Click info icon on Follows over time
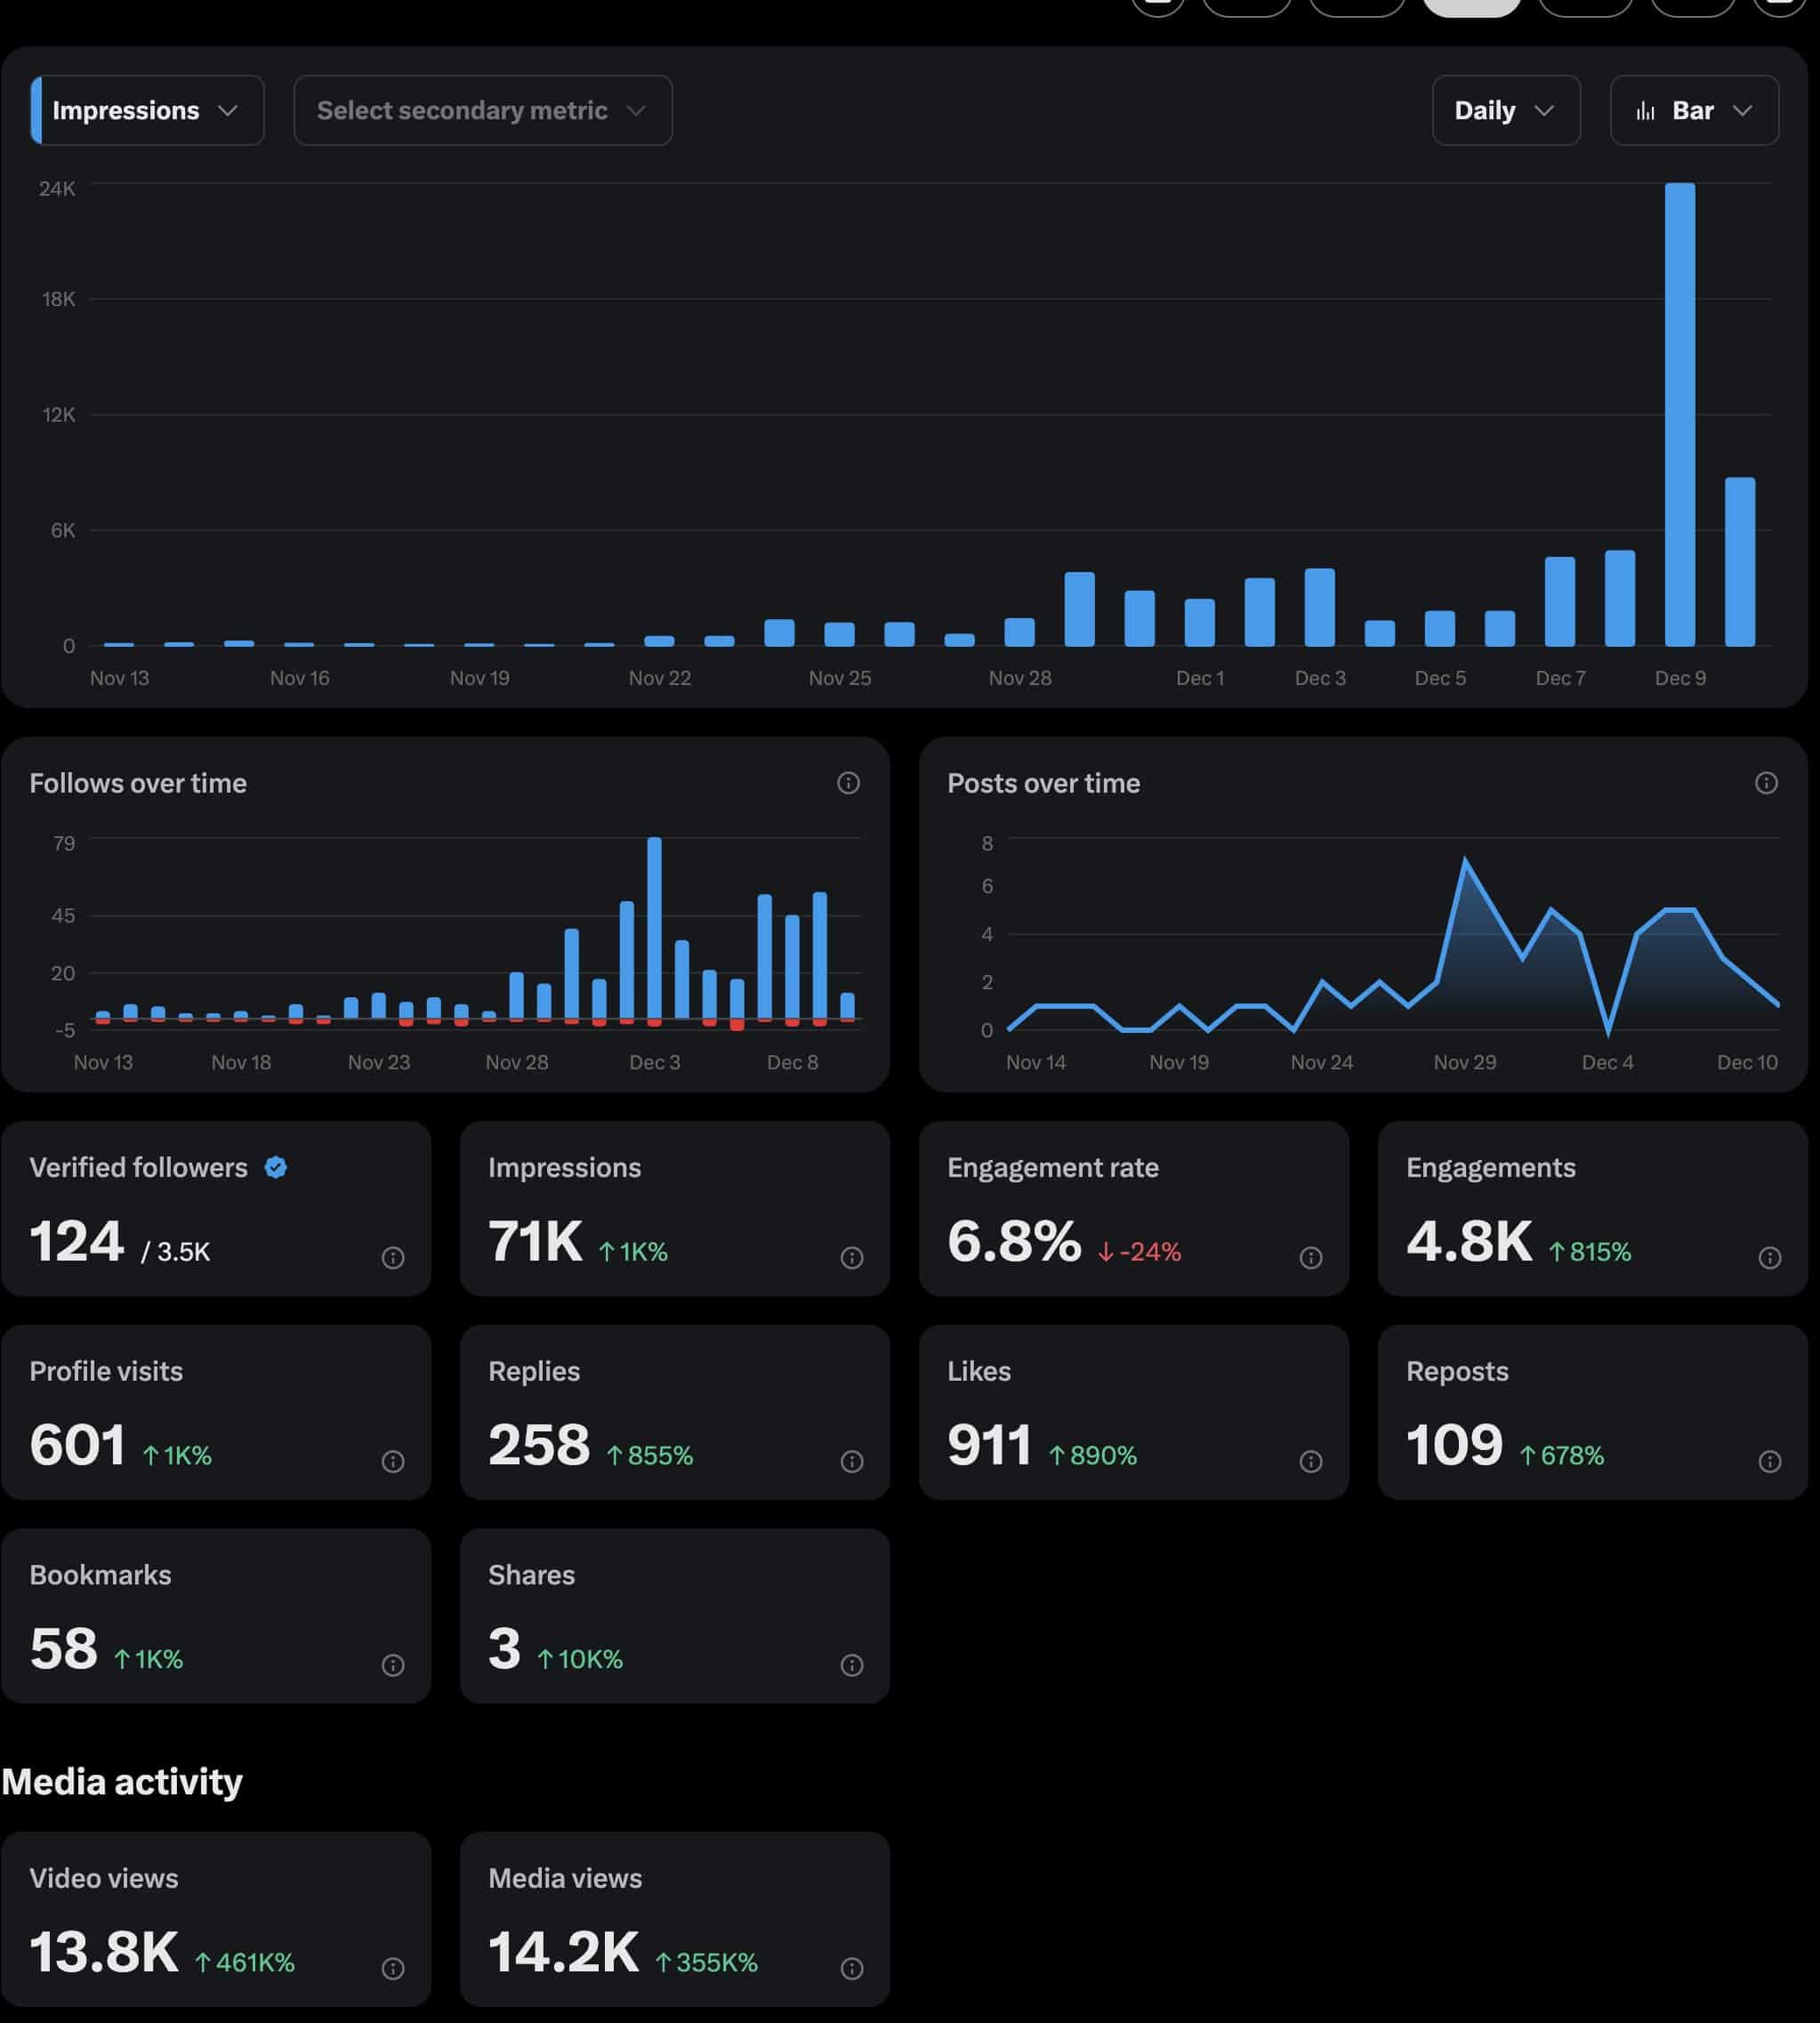 tap(848, 783)
